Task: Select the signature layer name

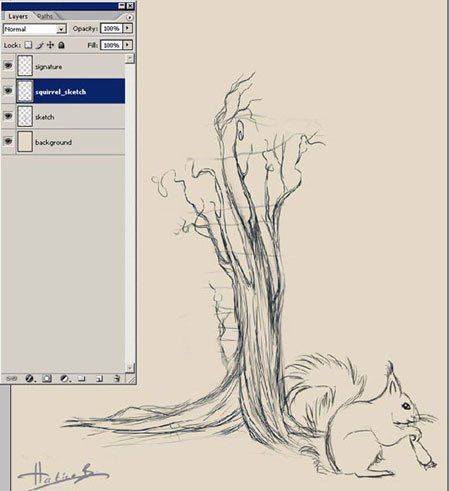Action: pos(49,67)
